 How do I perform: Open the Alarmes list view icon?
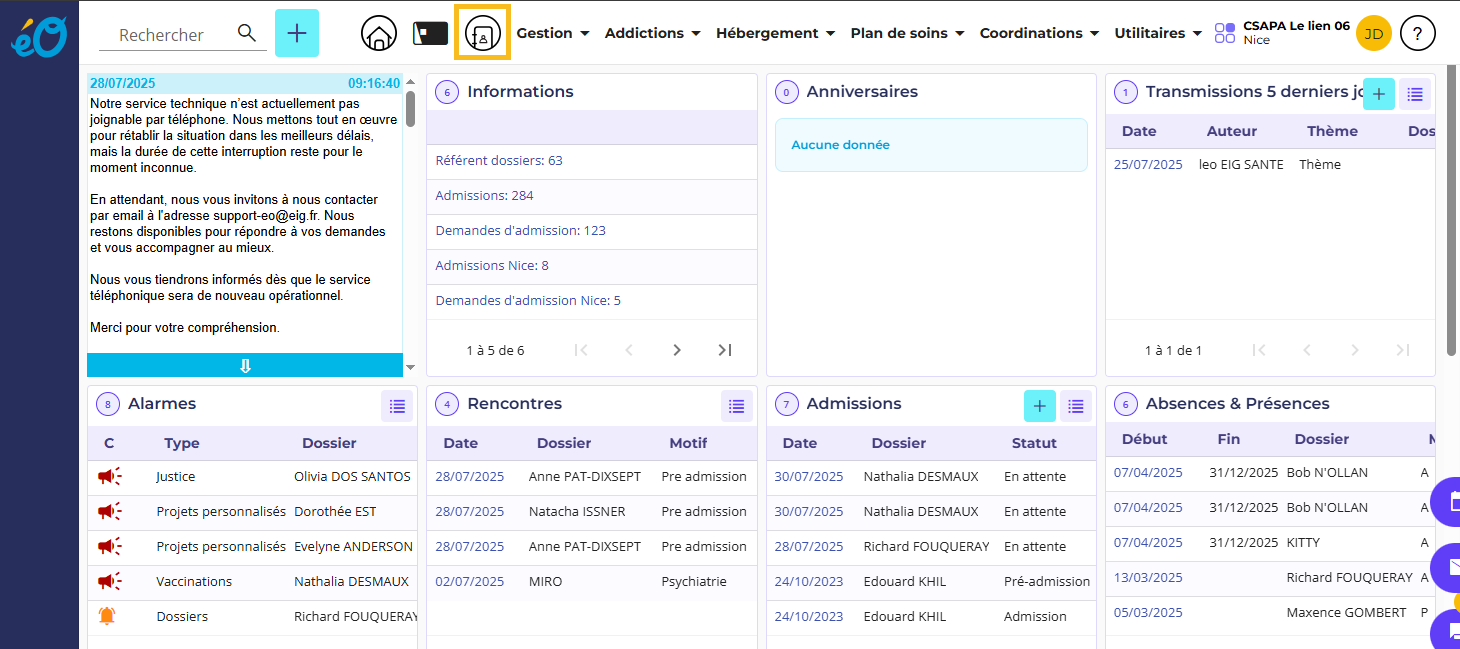click(397, 406)
